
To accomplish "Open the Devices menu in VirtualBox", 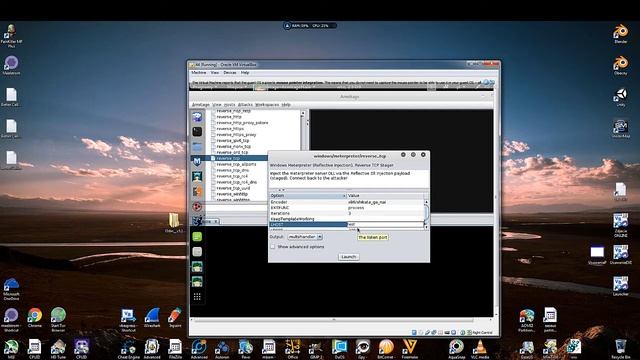I will click(x=229, y=73).
